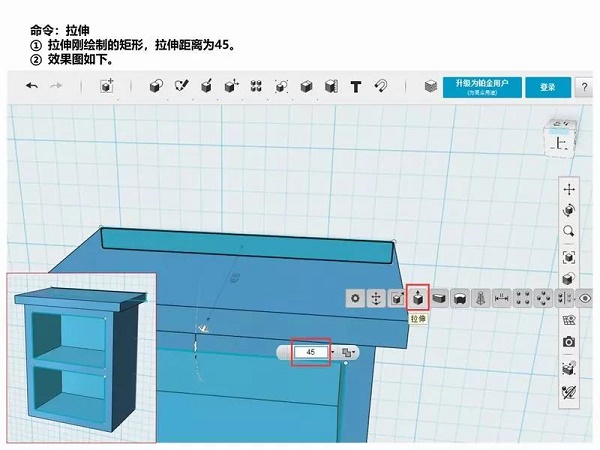Image resolution: width=600 pixels, height=450 pixels.
Task: Toggle grid visibility icon in navigation bar
Action: (x=569, y=320)
